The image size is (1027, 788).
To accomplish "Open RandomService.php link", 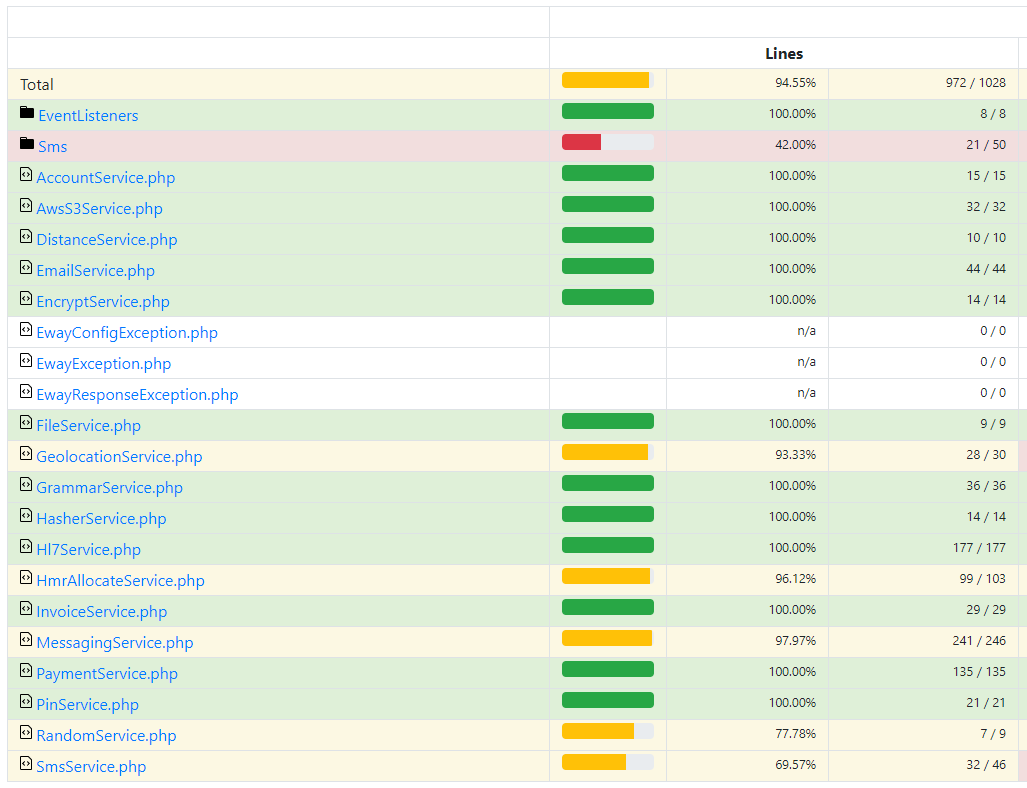I will click(x=106, y=736).
